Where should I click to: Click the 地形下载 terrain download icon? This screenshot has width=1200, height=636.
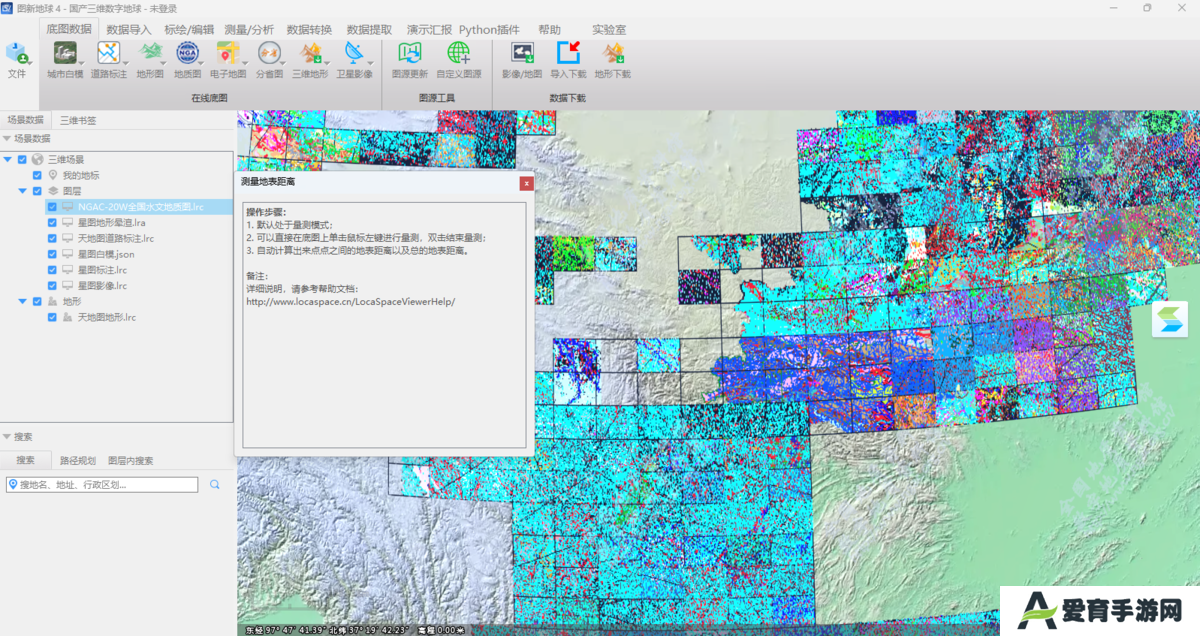612,53
